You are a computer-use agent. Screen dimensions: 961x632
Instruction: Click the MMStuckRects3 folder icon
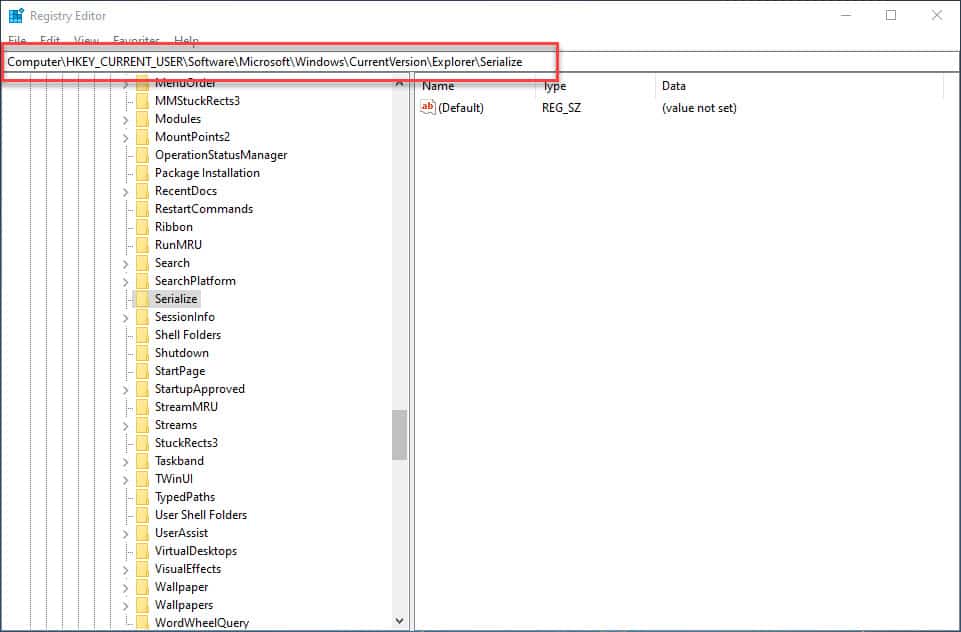coord(142,101)
